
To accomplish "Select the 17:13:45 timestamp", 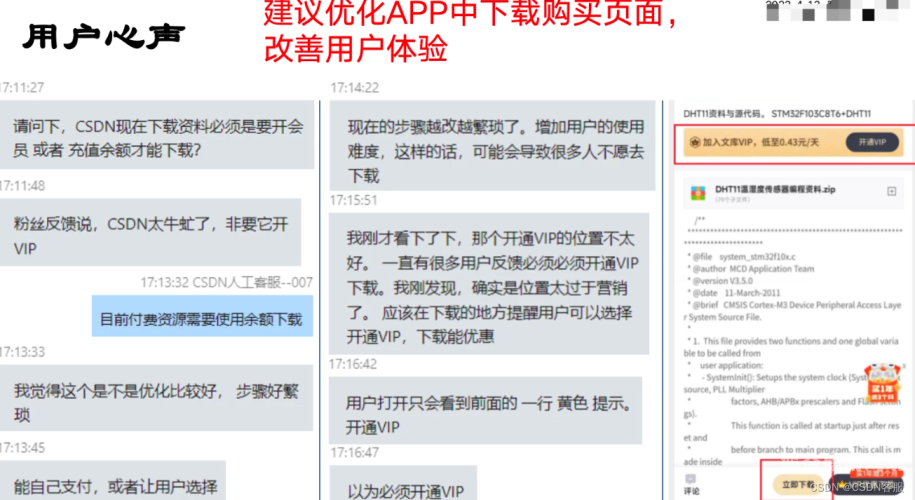I will pyautogui.click(x=23, y=447).
